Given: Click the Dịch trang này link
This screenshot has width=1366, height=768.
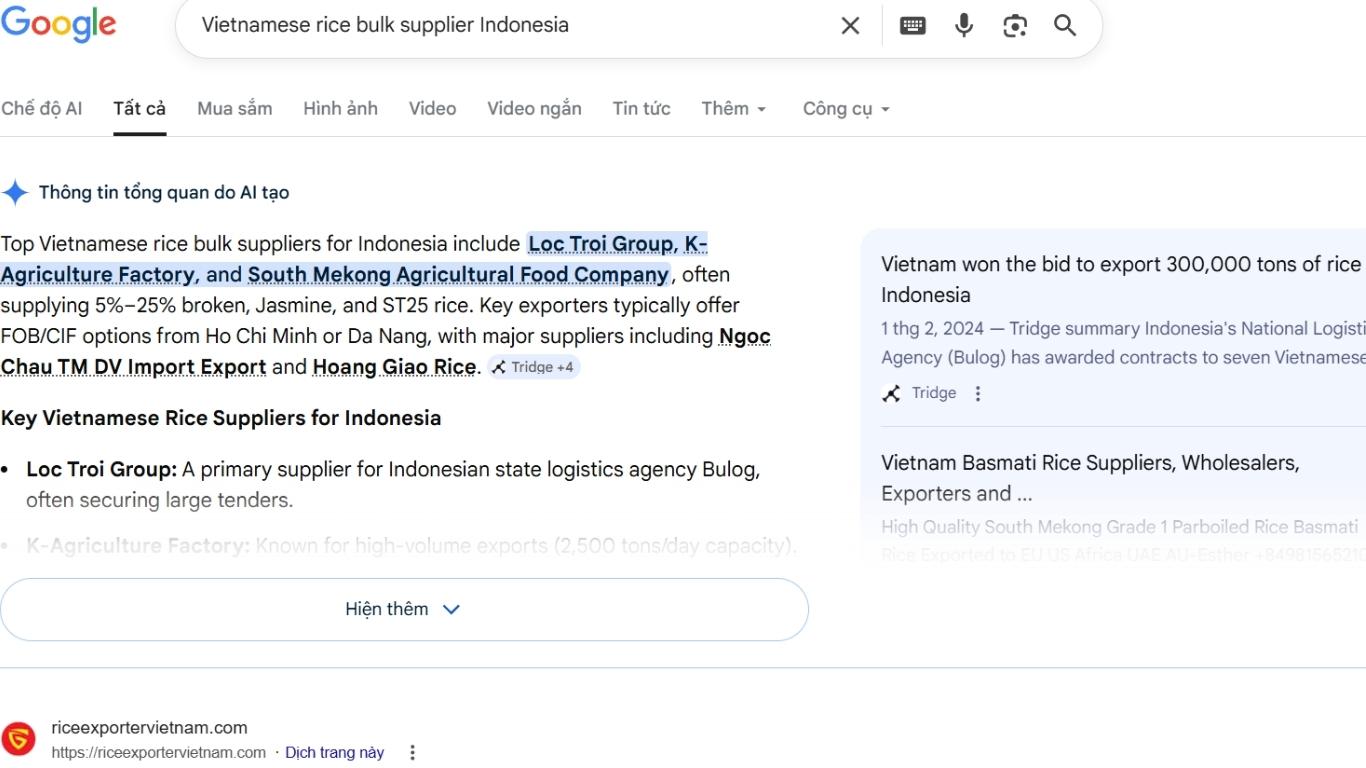Looking at the screenshot, I should point(334,753).
